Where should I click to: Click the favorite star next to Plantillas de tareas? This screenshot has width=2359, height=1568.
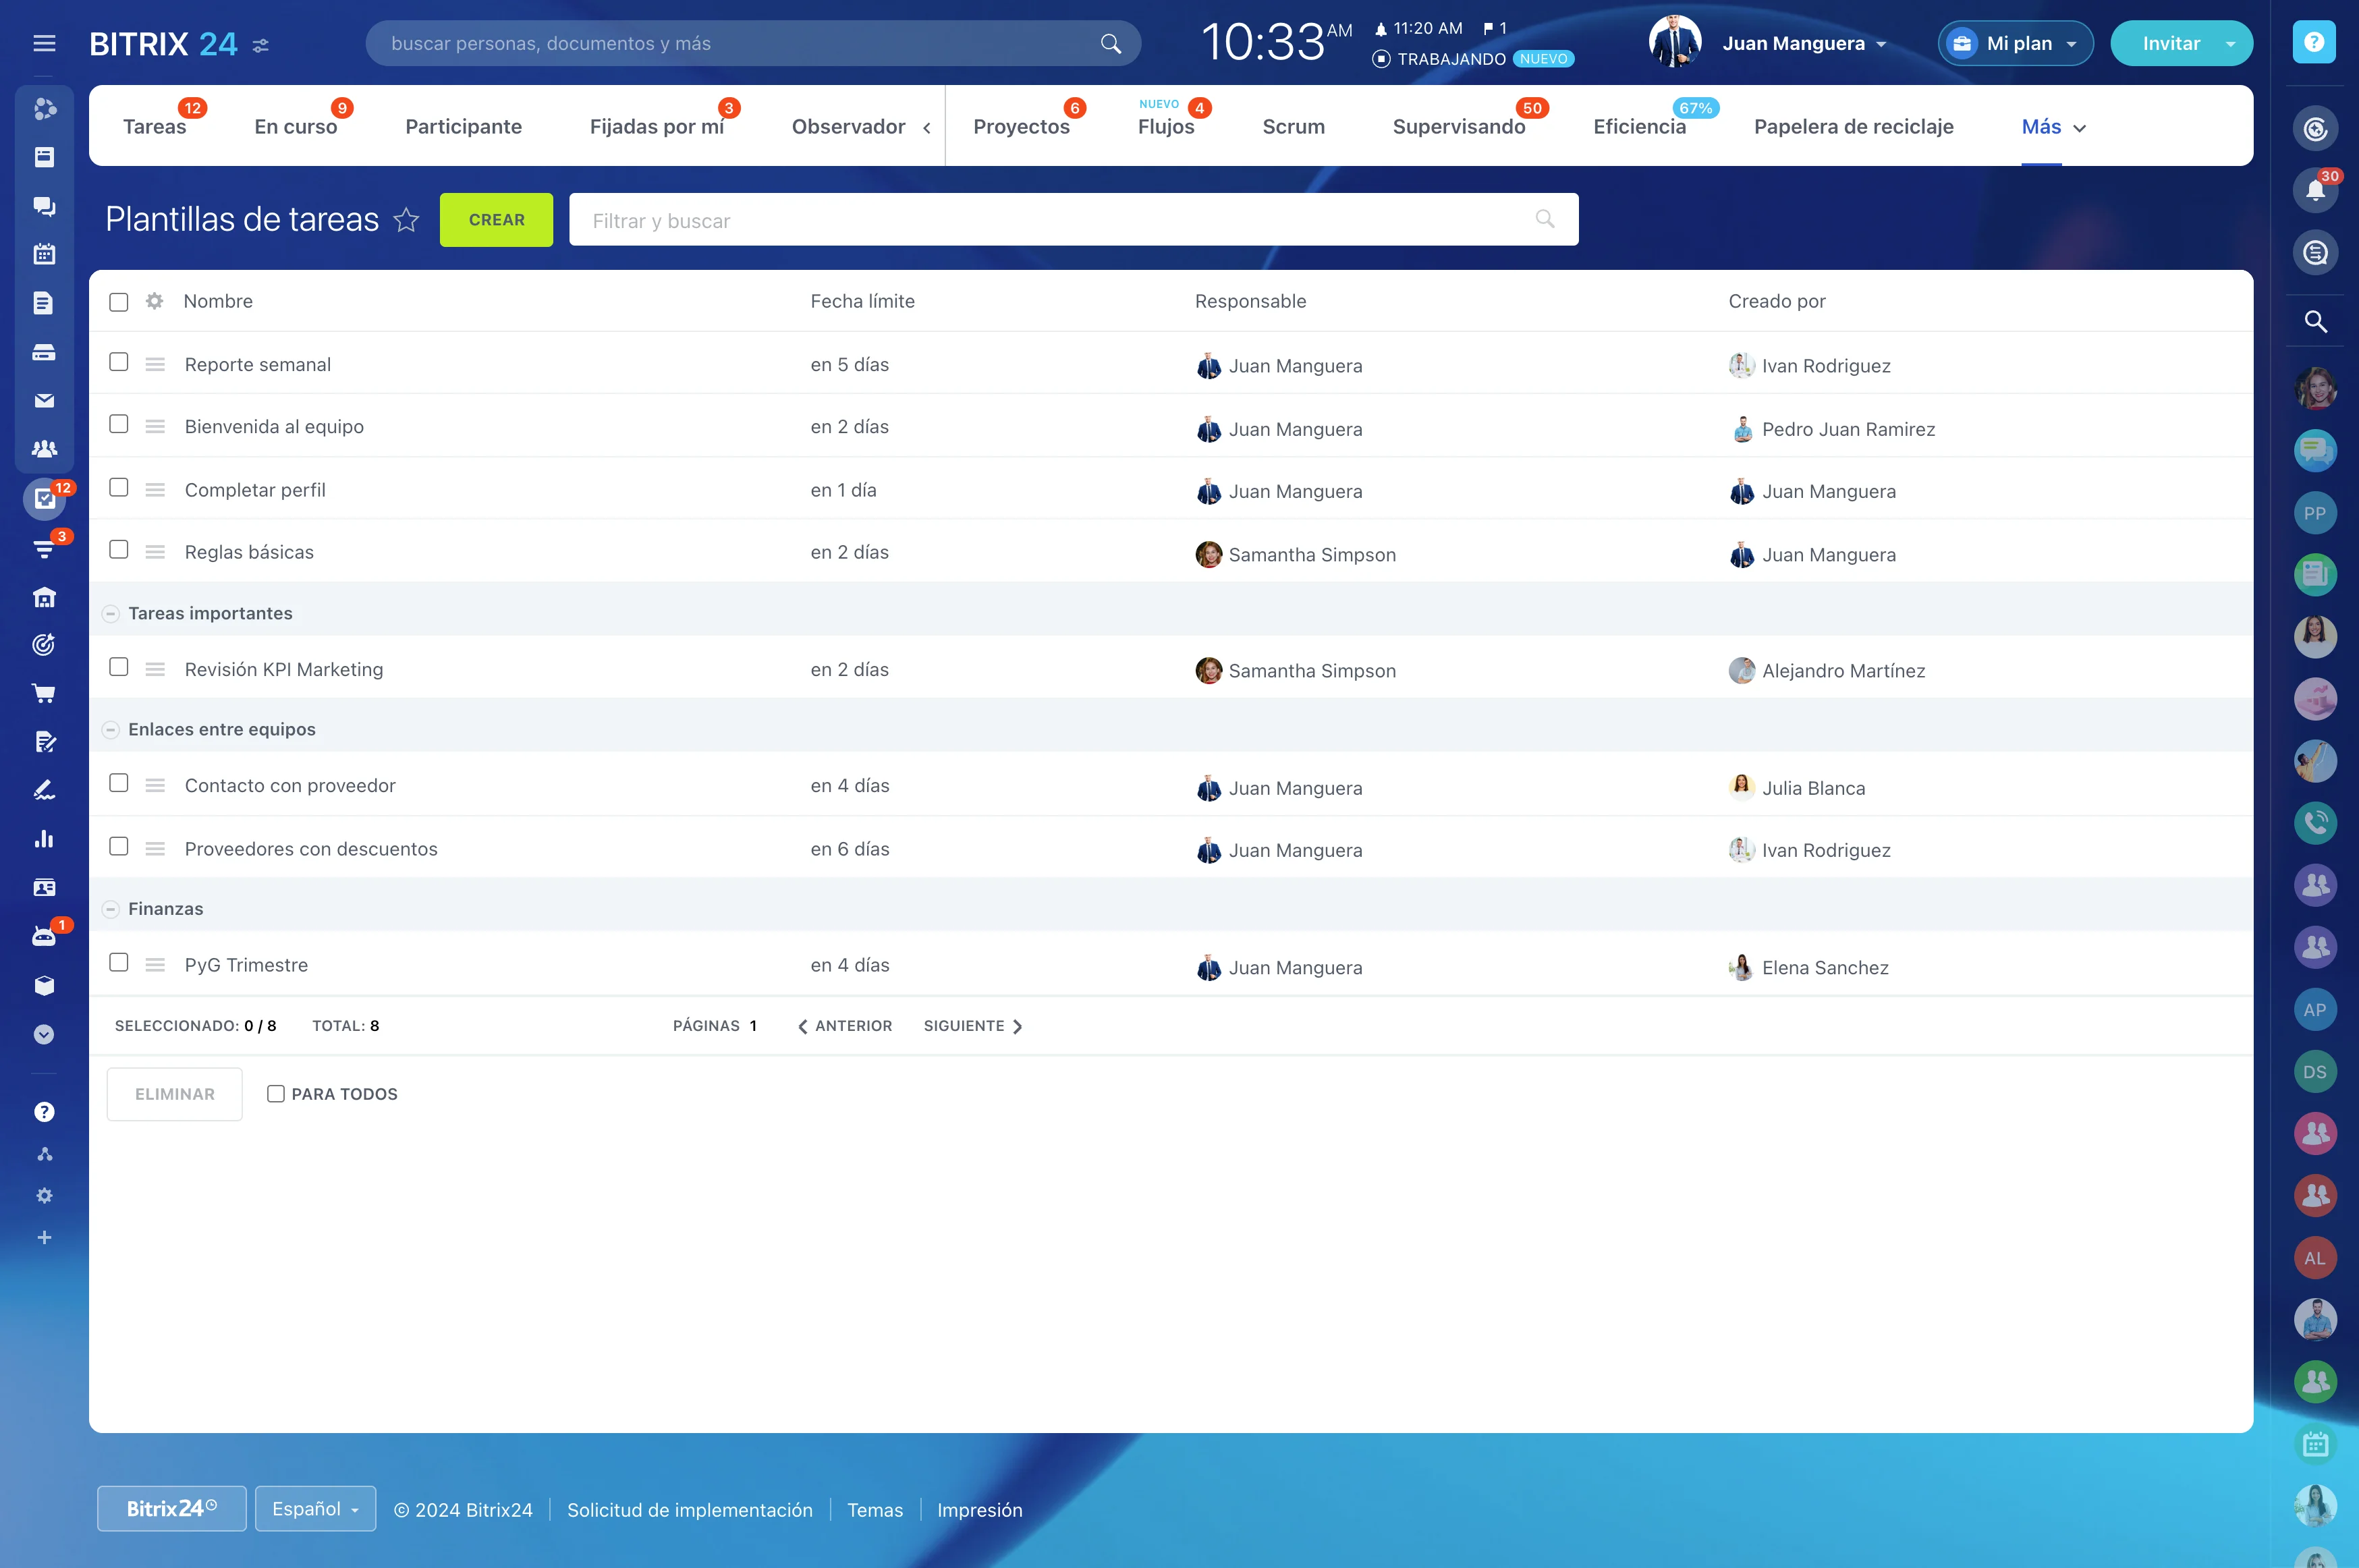(406, 220)
